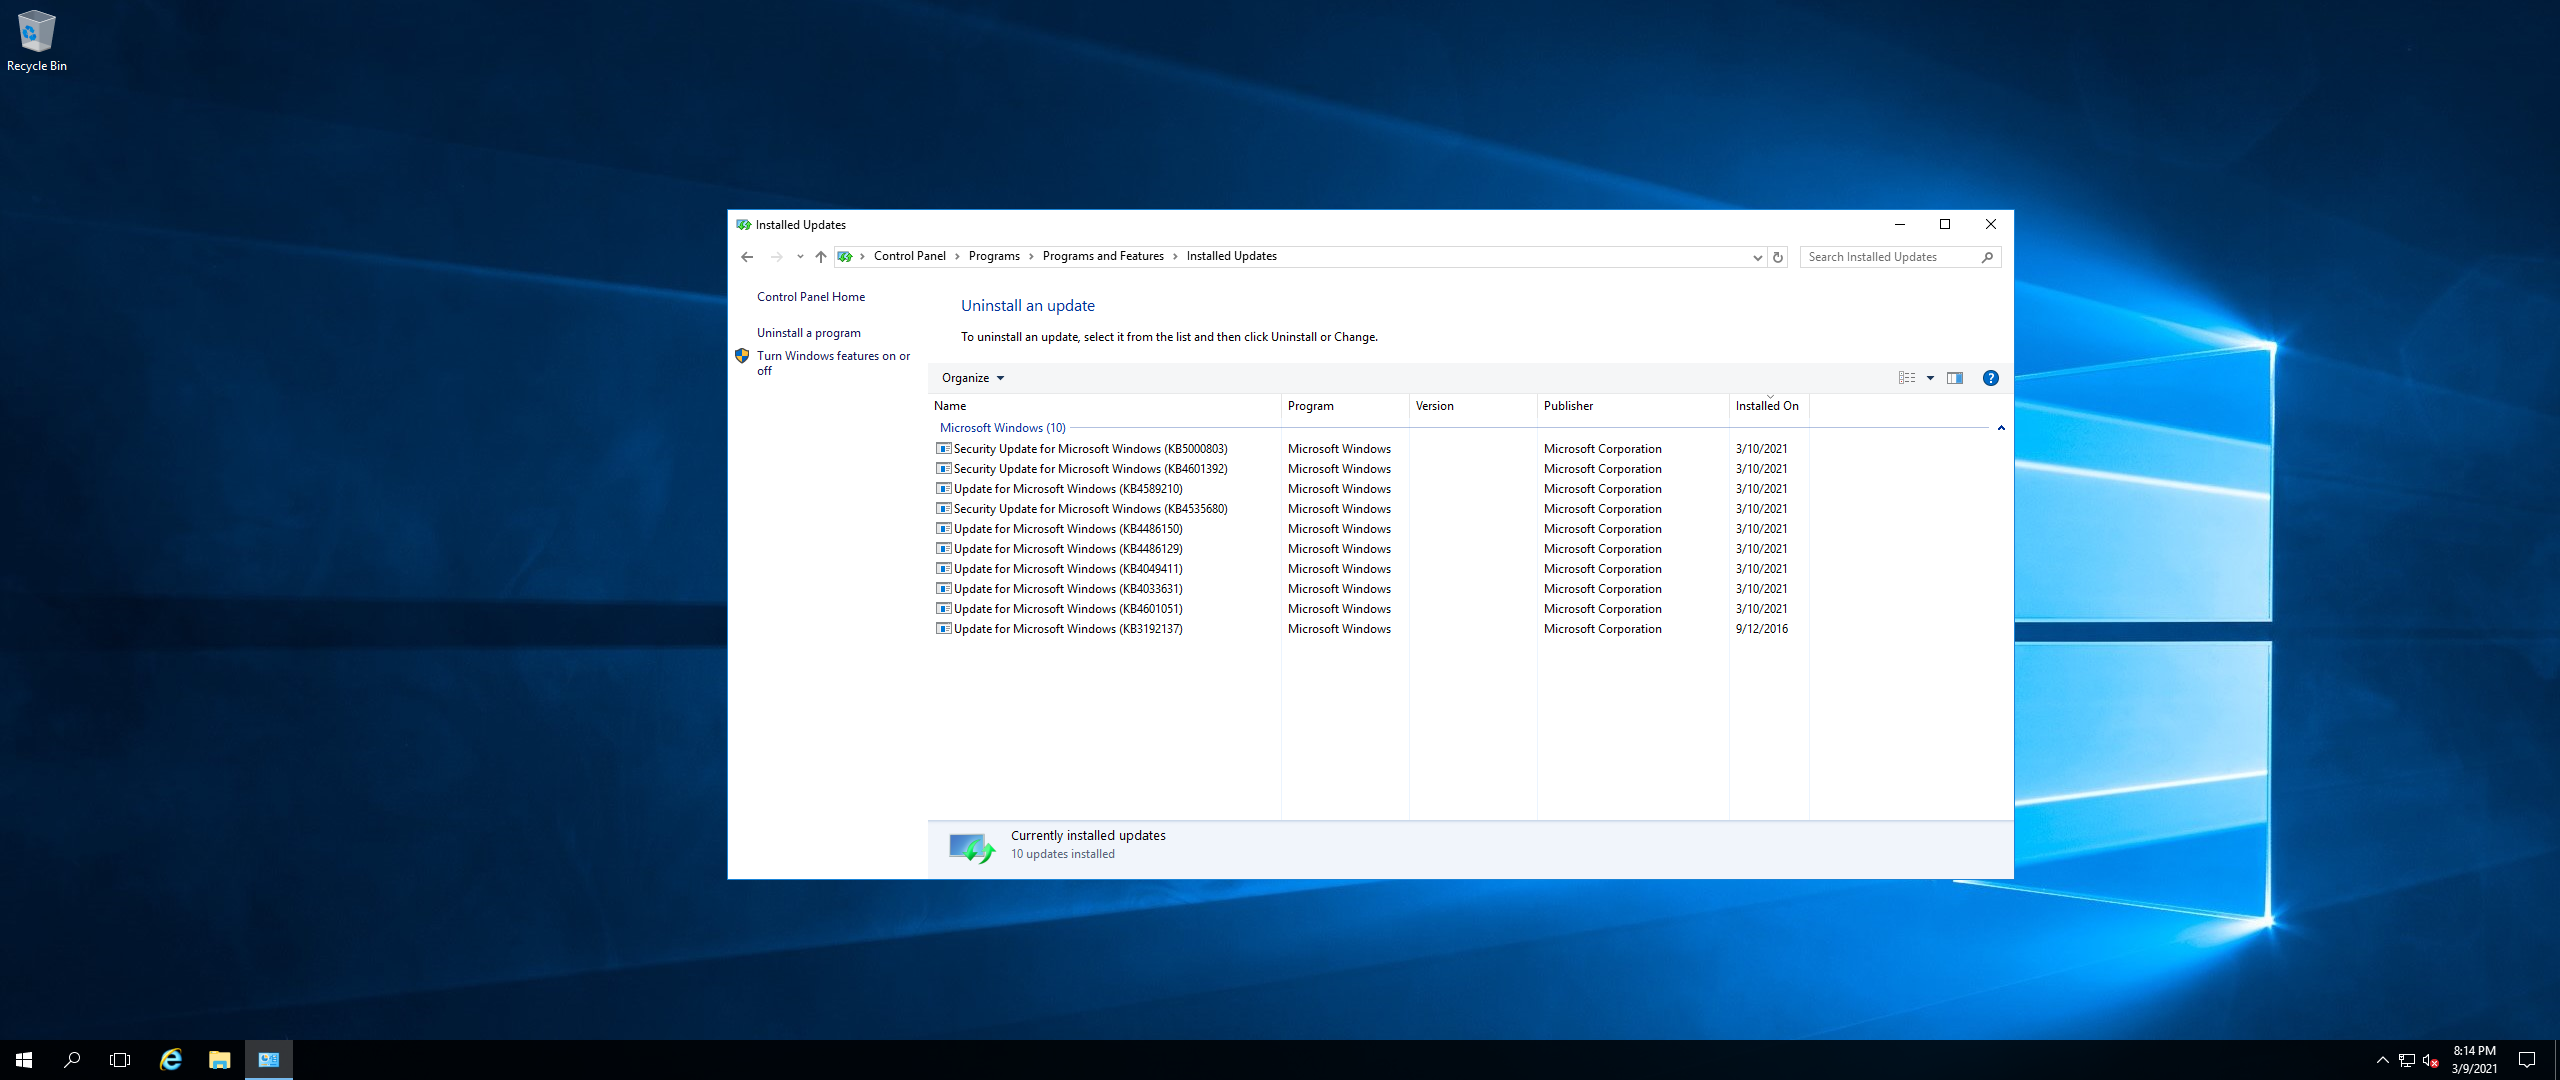This screenshot has height=1080, width=2560.
Task: Navigate to Programs breadcrumb
Action: [994, 256]
